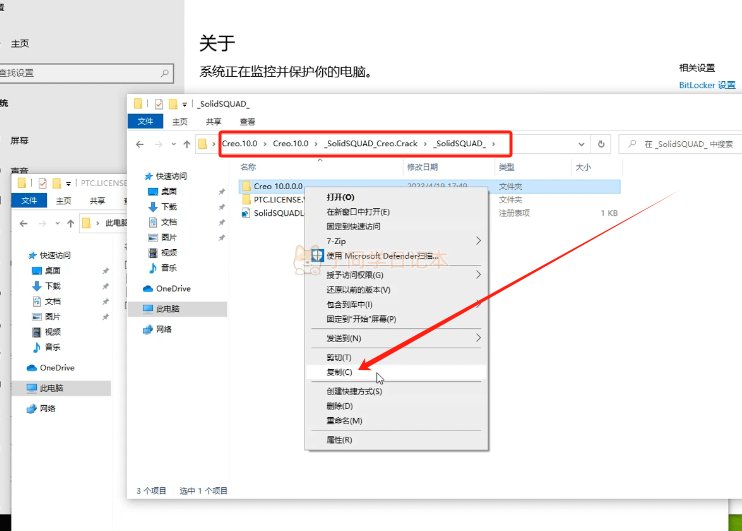The width and height of the screenshot is (742, 531).
Task: Choose 创建快捷方式(S)
Action: [x=397, y=391]
